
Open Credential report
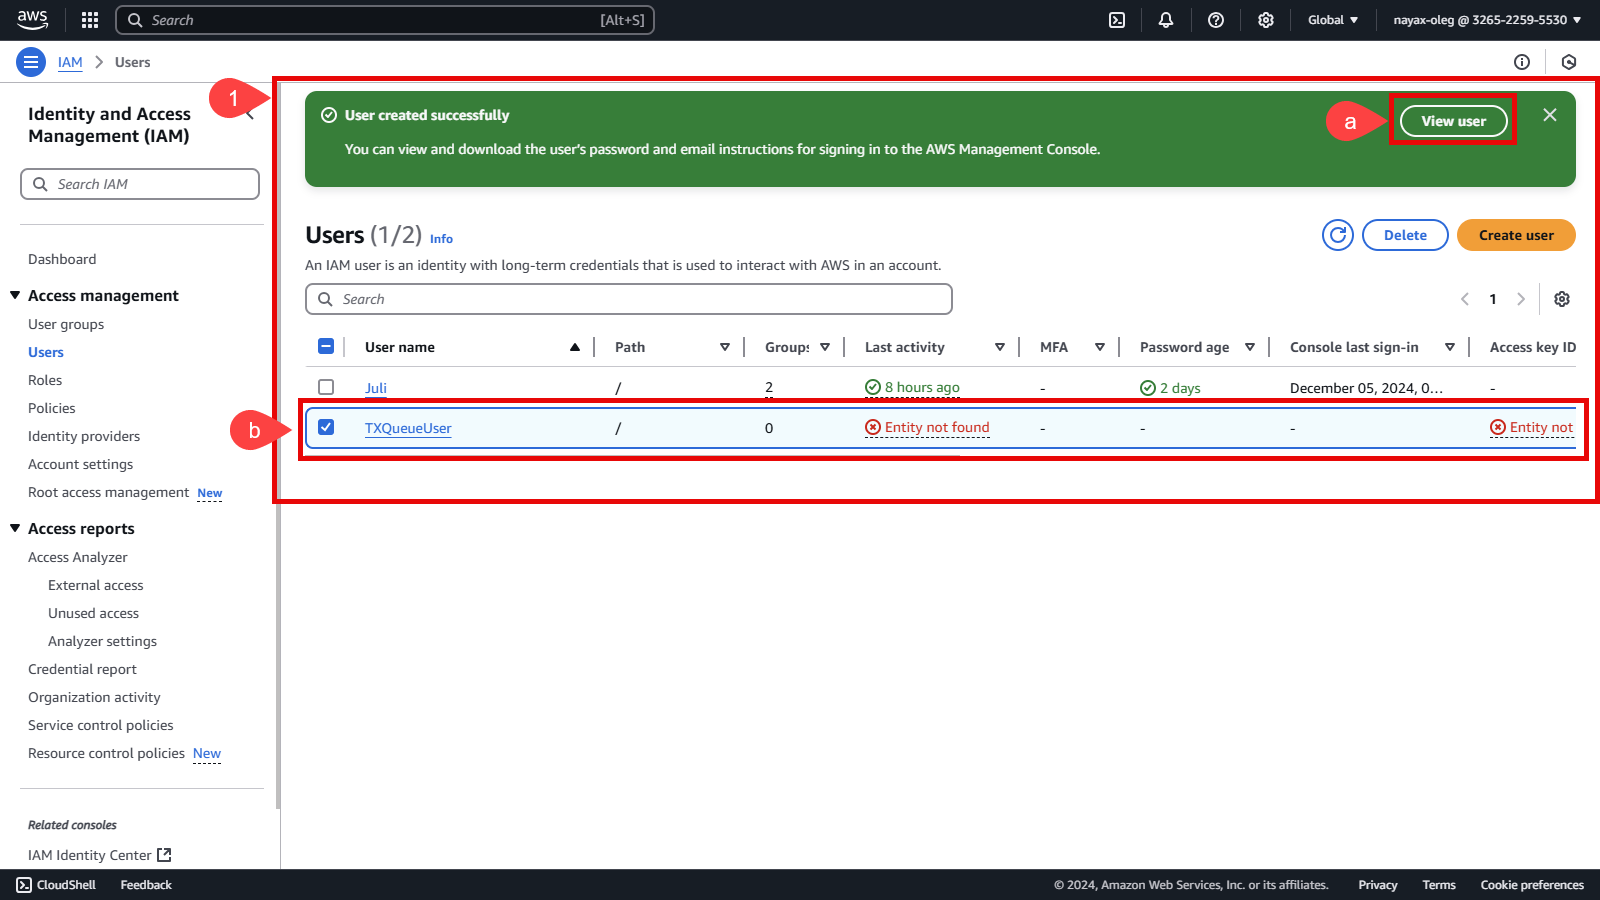click(x=82, y=669)
